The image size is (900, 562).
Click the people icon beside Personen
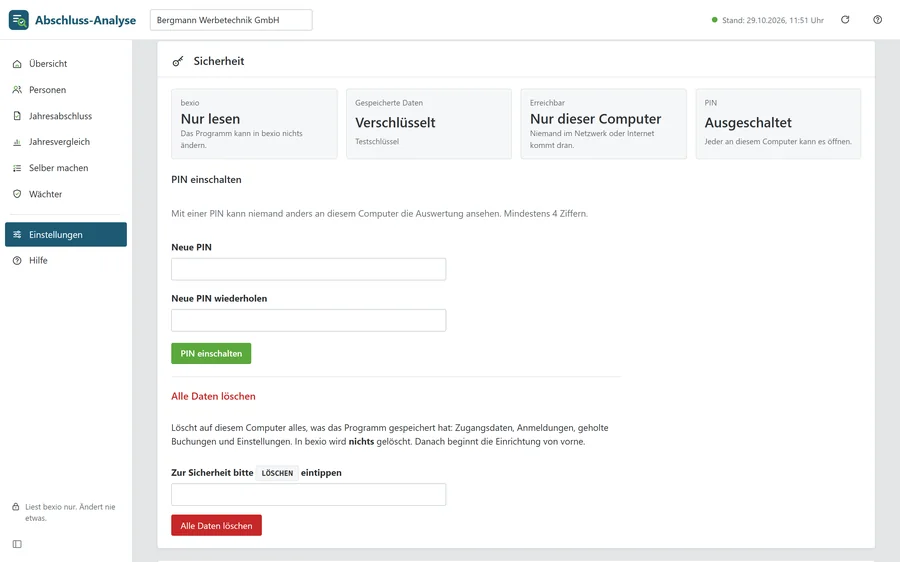point(17,90)
